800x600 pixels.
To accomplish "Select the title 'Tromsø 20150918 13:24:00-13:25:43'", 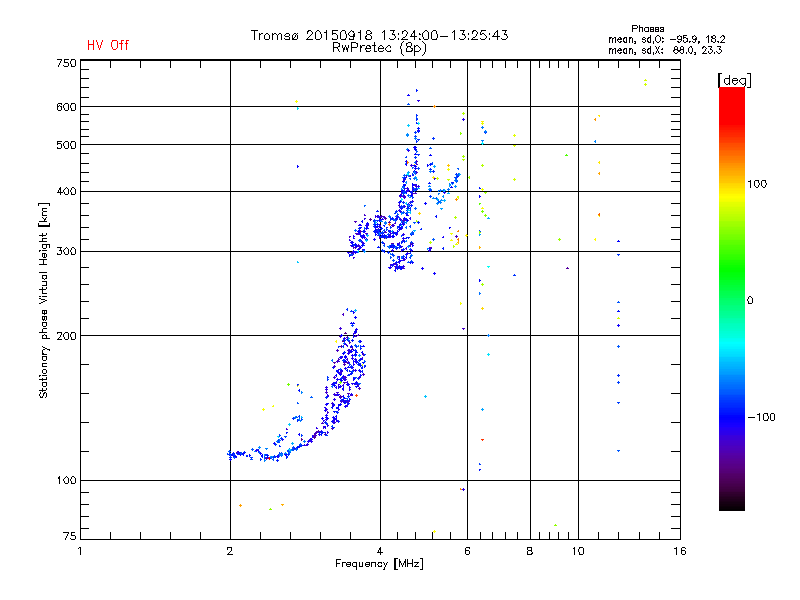I will pos(379,35).
